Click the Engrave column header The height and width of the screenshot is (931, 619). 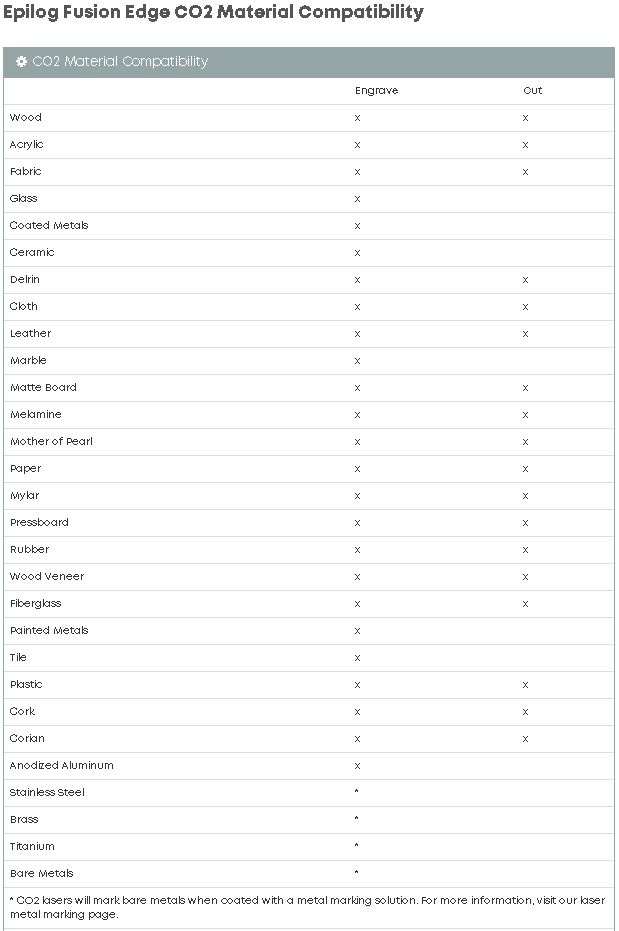376,91
